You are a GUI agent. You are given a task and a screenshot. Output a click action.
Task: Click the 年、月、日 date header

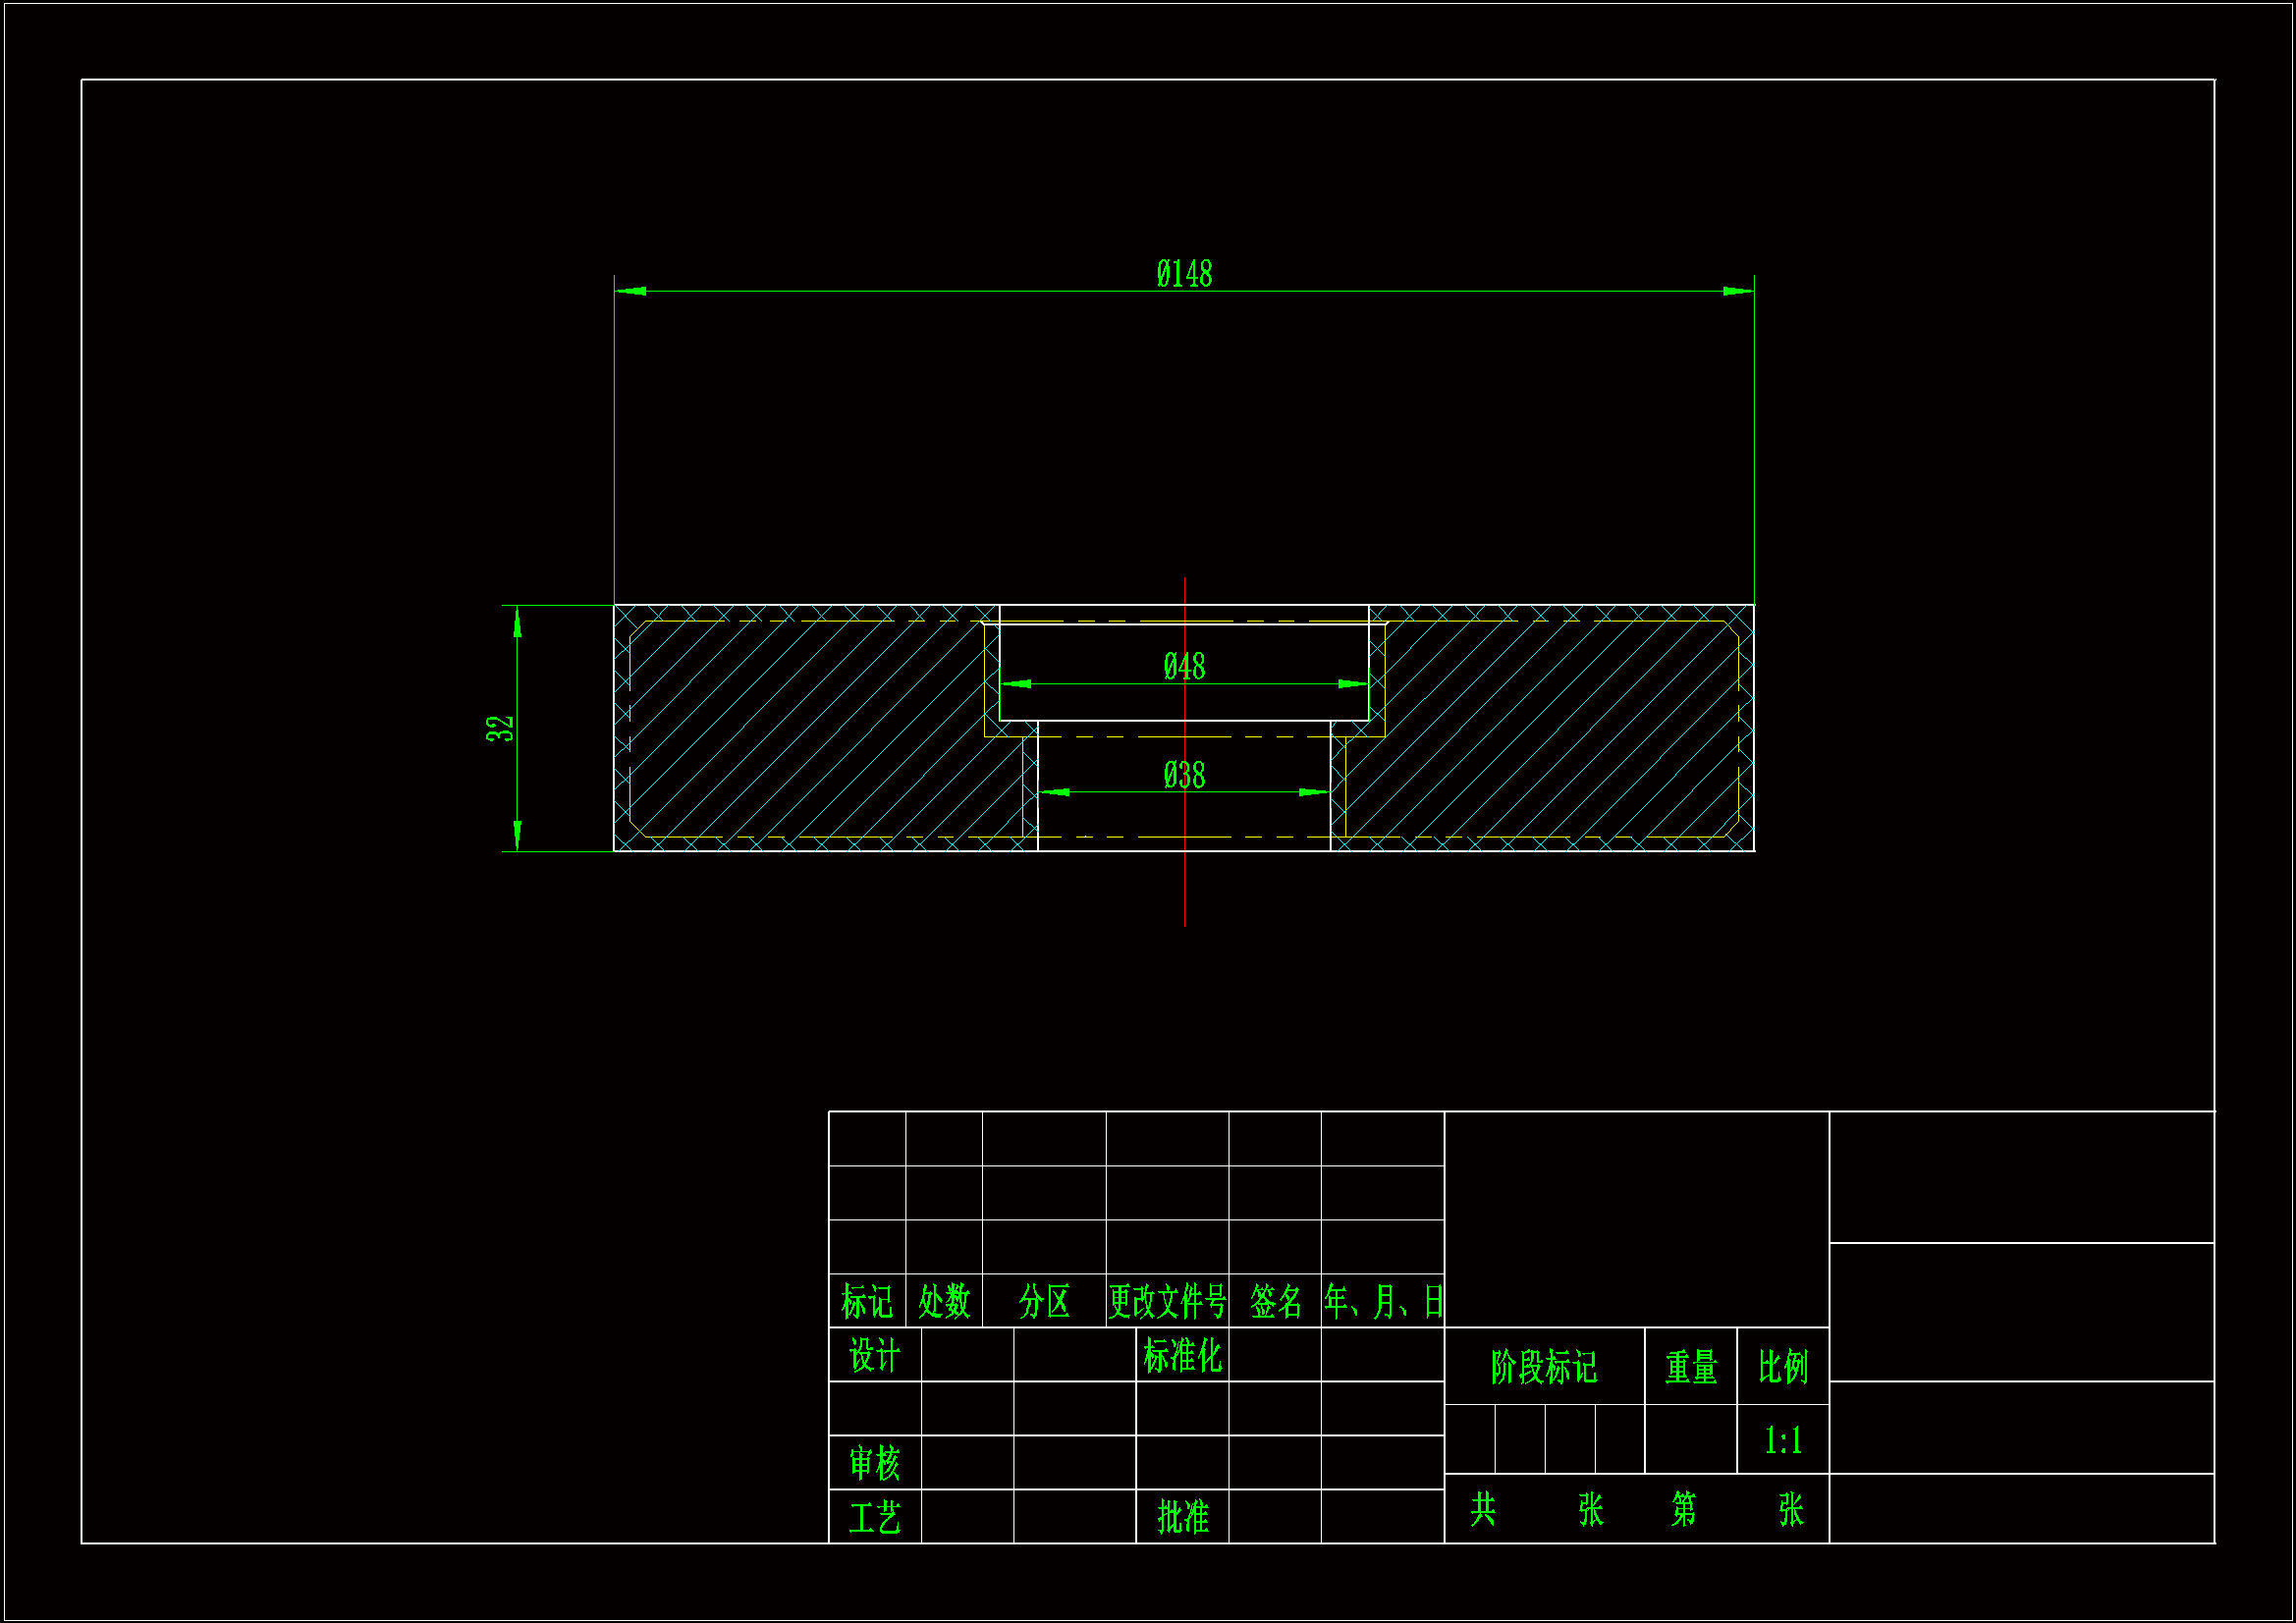[x=1383, y=1301]
